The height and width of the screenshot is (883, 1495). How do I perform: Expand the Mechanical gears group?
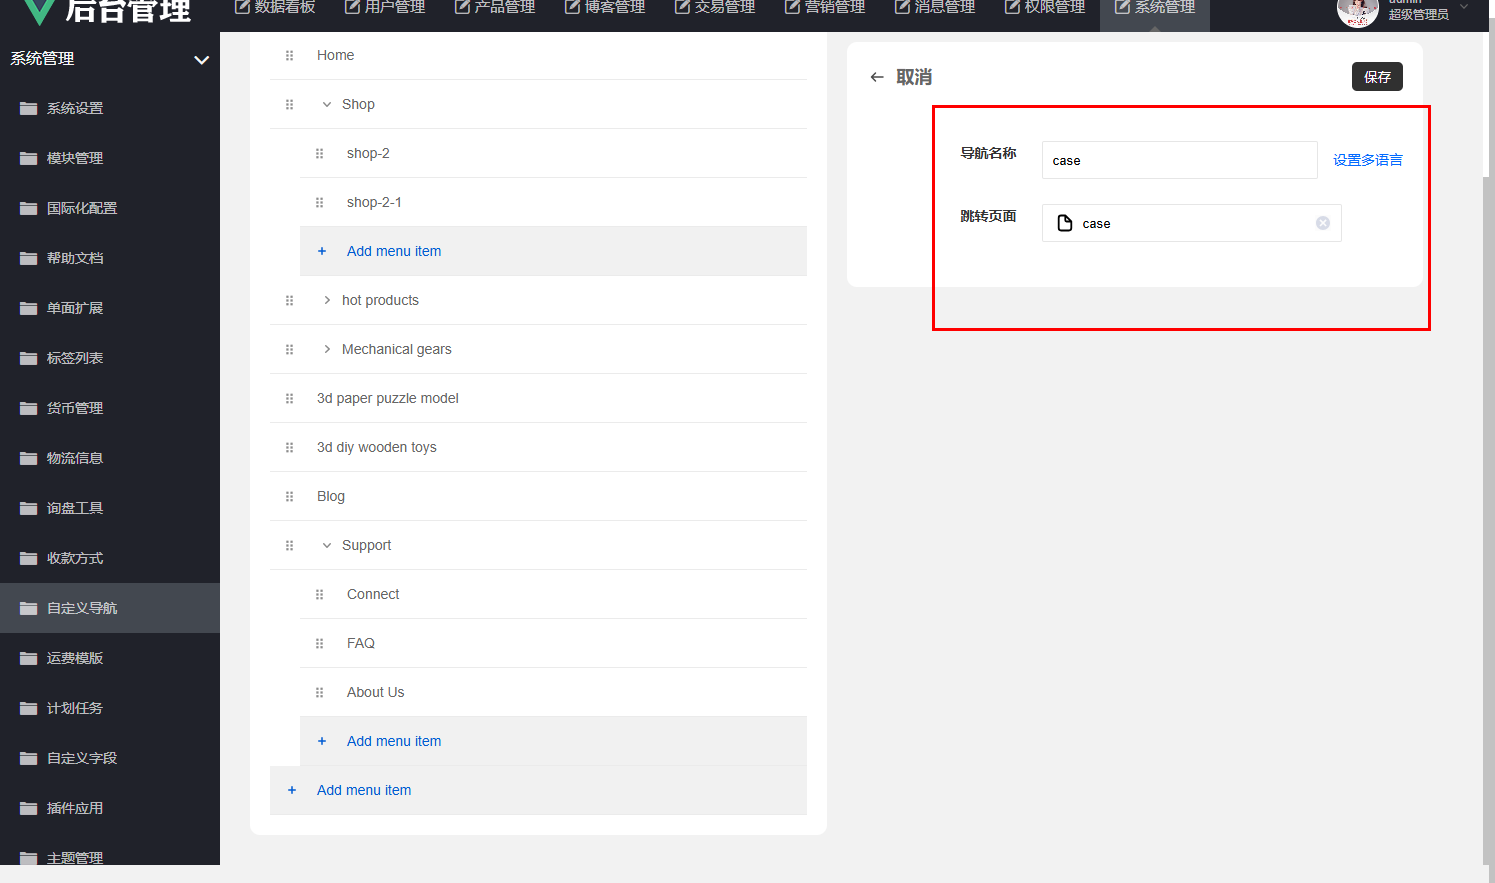[x=326, y=349]
